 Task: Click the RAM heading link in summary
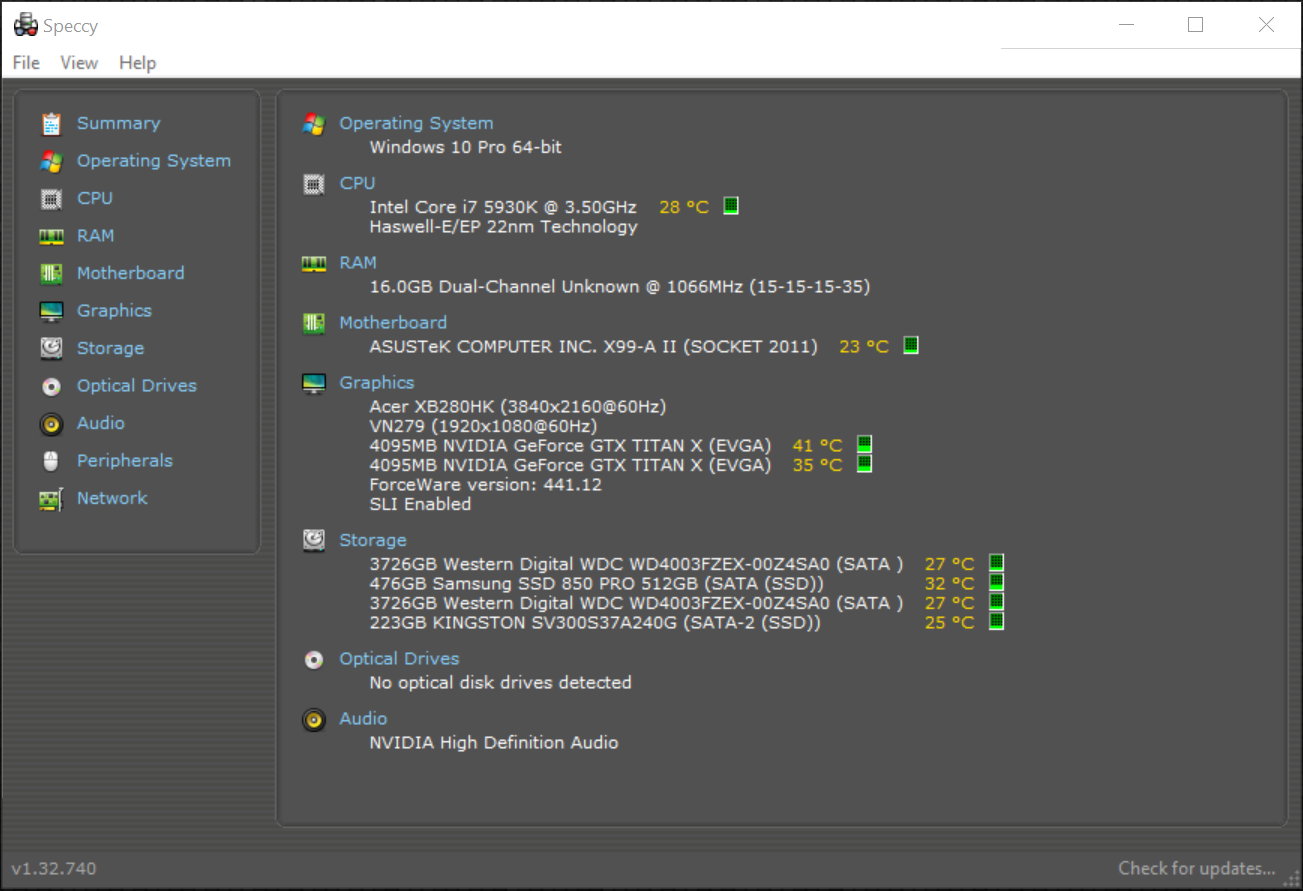(x=358, y=263)
